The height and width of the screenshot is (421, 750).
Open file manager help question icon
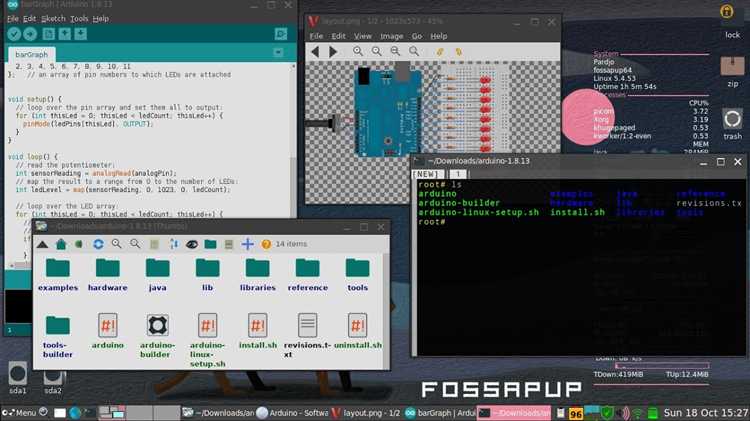pyautogui.click(x=266, y=244)
